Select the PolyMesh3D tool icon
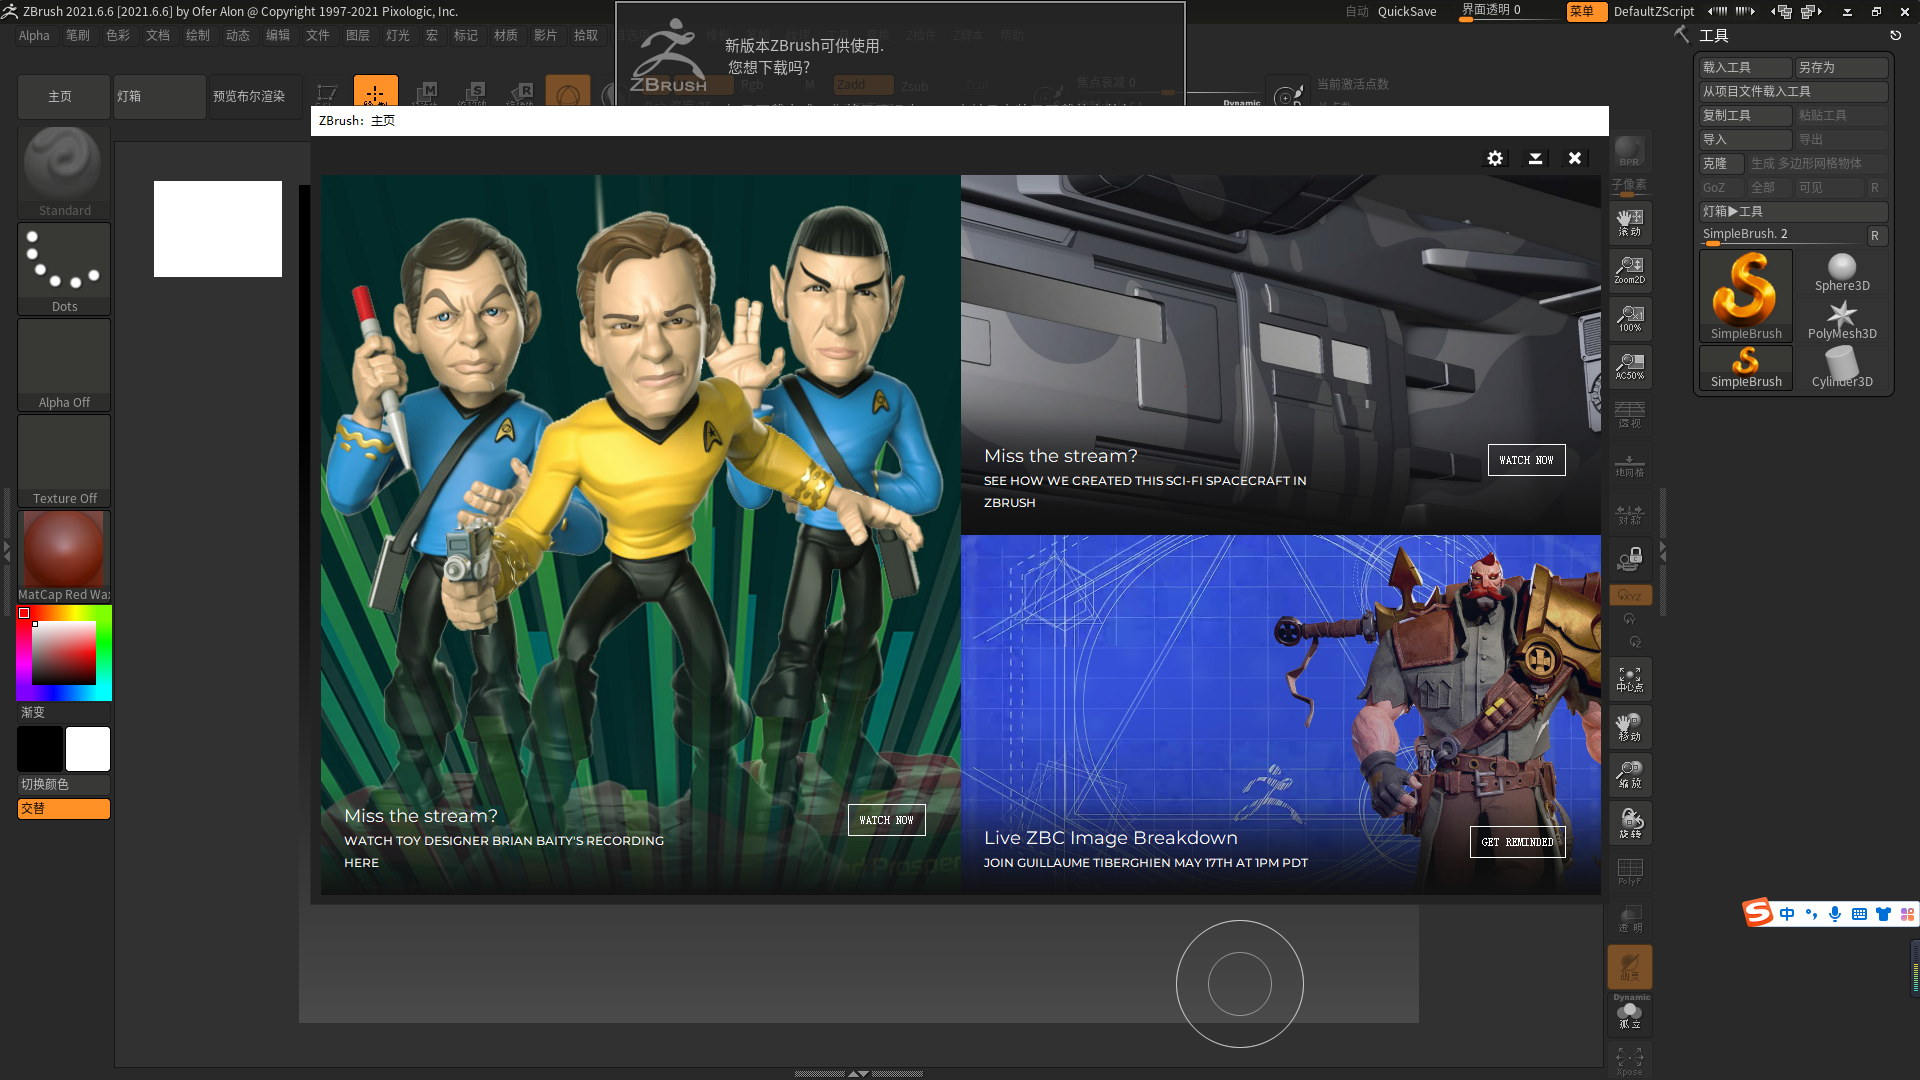 tap(1844, 318)
